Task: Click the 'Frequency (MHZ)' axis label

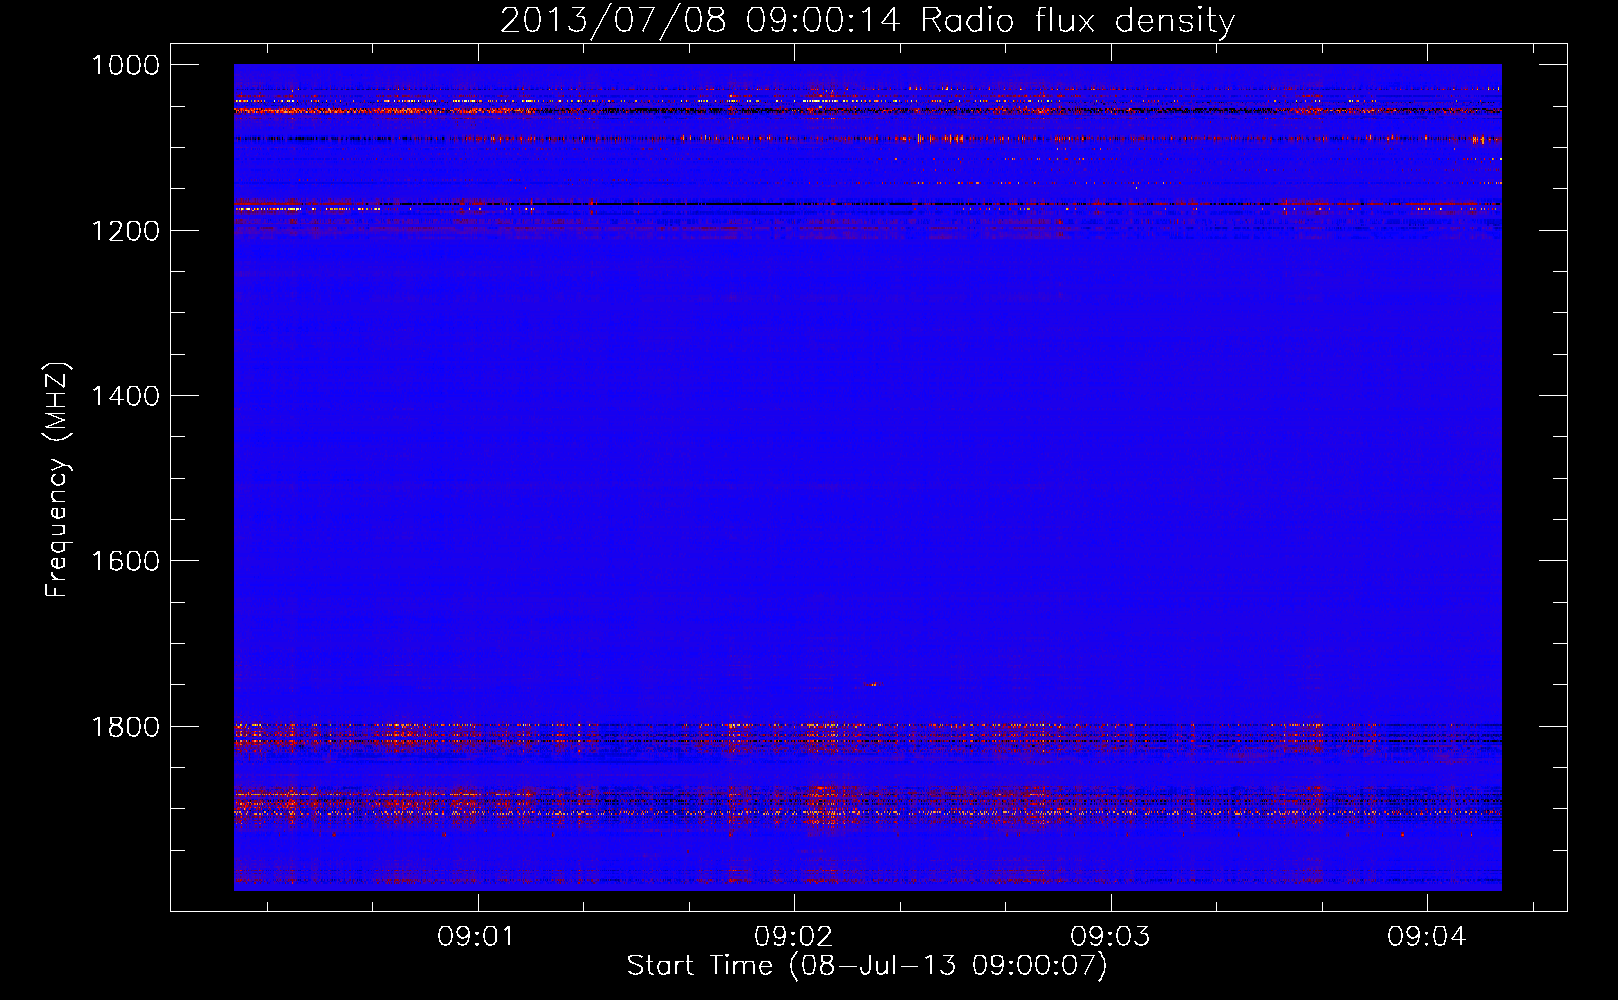Action: tap(57, 480)
